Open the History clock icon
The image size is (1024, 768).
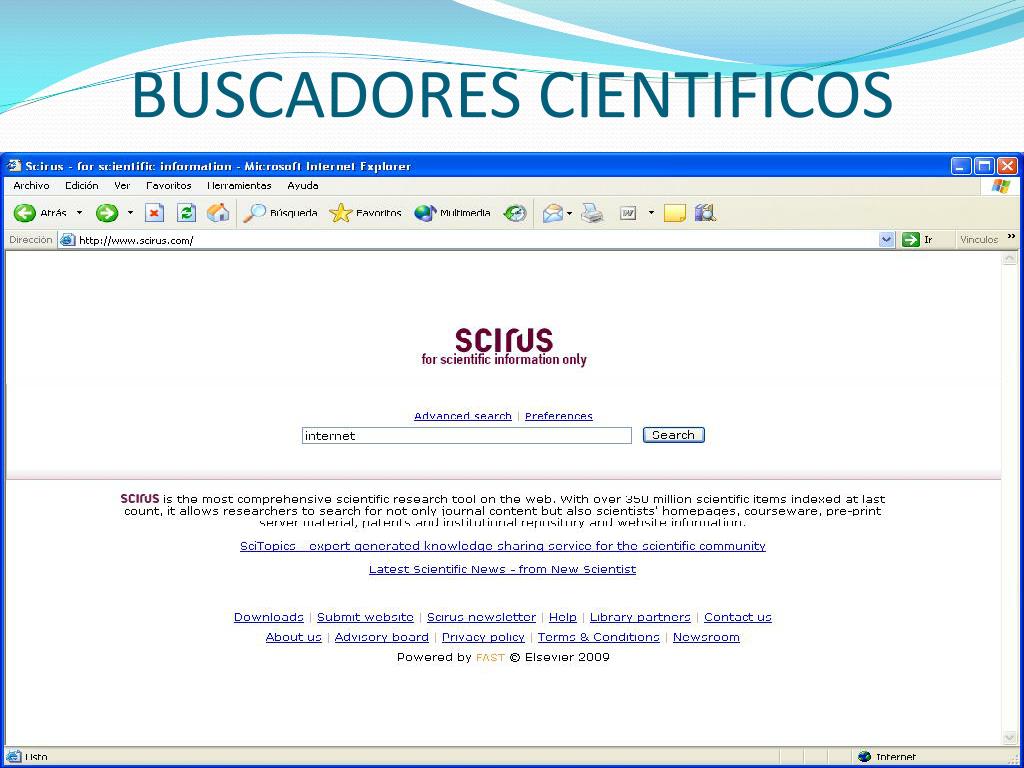515,213
